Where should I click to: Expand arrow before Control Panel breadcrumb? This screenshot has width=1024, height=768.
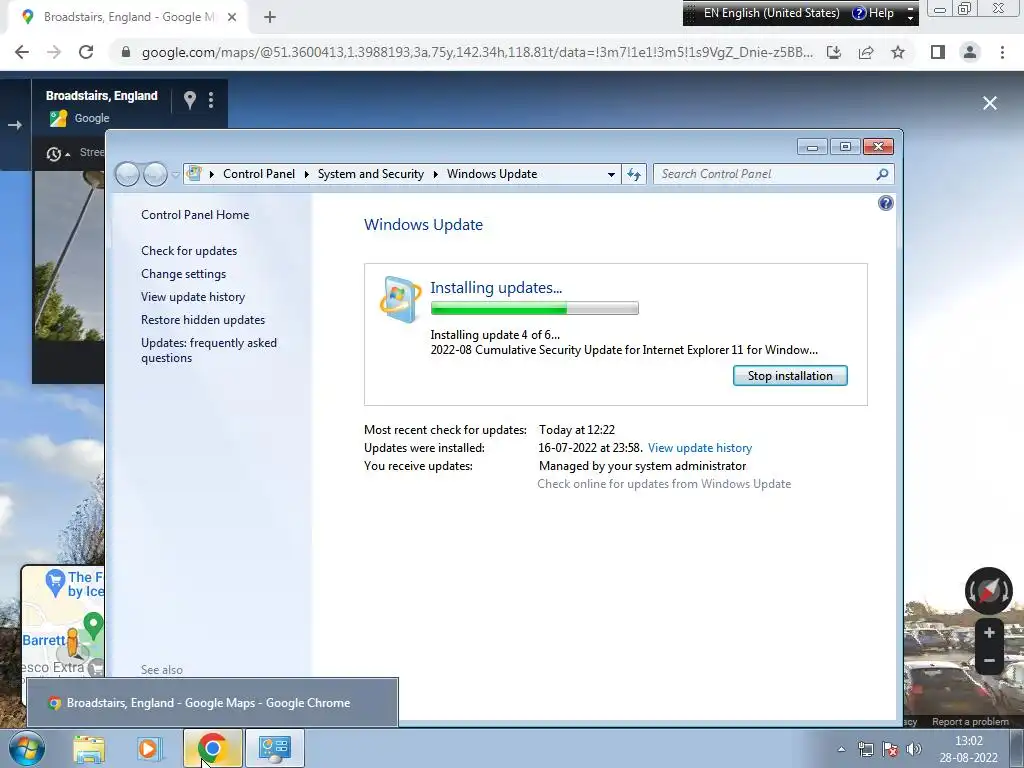coord(212,174)
